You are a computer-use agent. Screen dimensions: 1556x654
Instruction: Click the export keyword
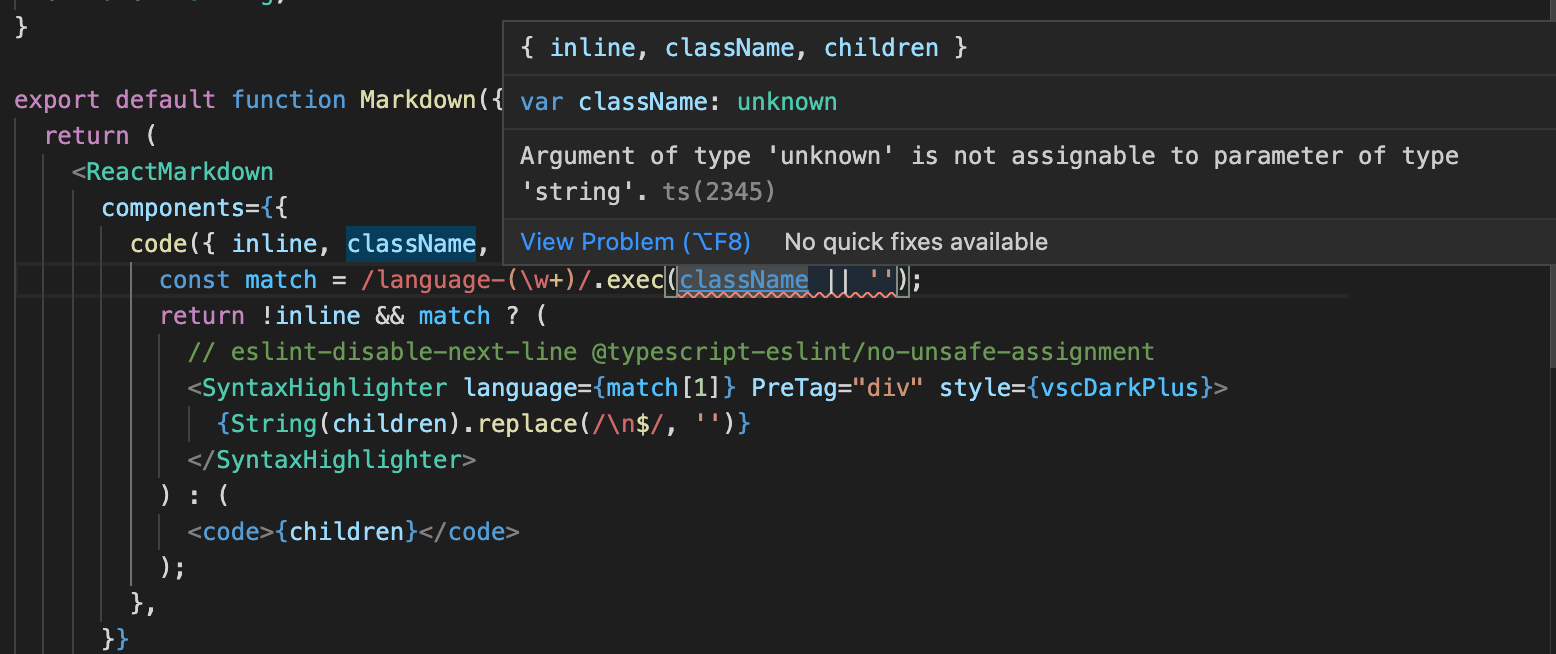click(x=57, y=100)
